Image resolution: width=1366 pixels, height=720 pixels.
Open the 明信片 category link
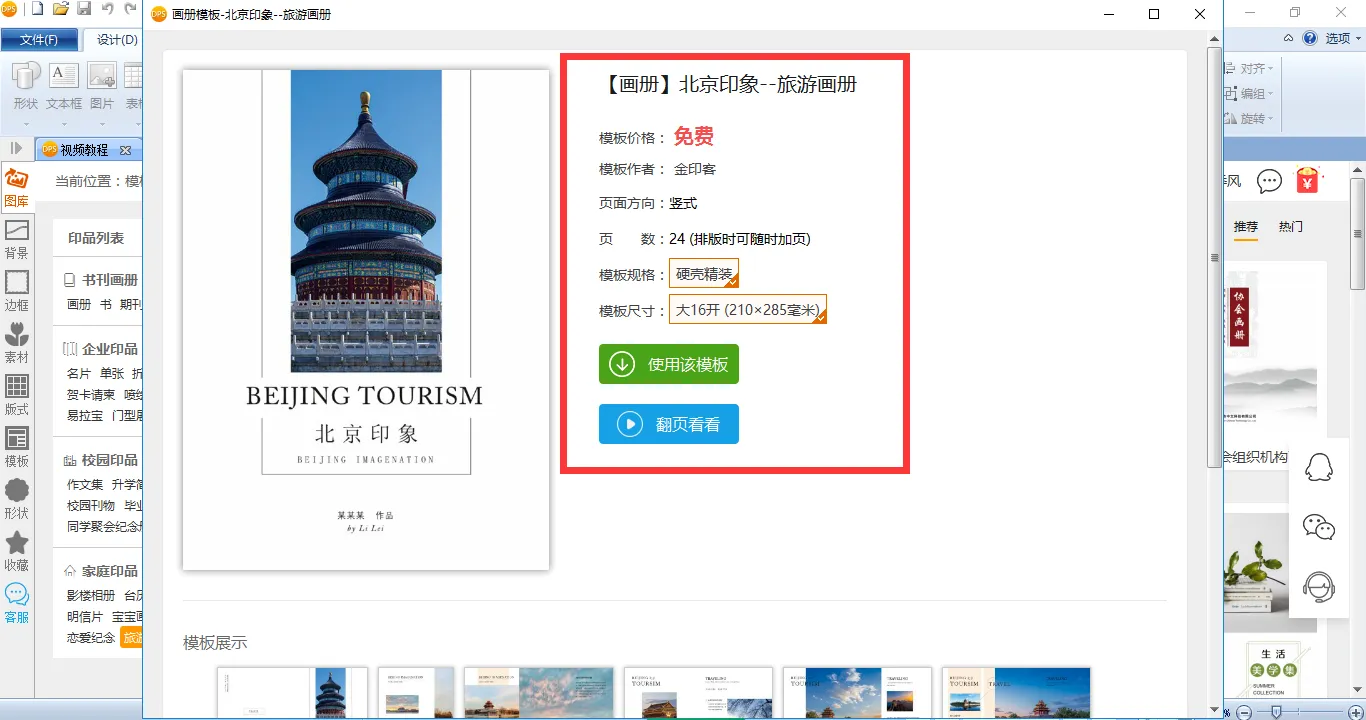click(85, 616)
